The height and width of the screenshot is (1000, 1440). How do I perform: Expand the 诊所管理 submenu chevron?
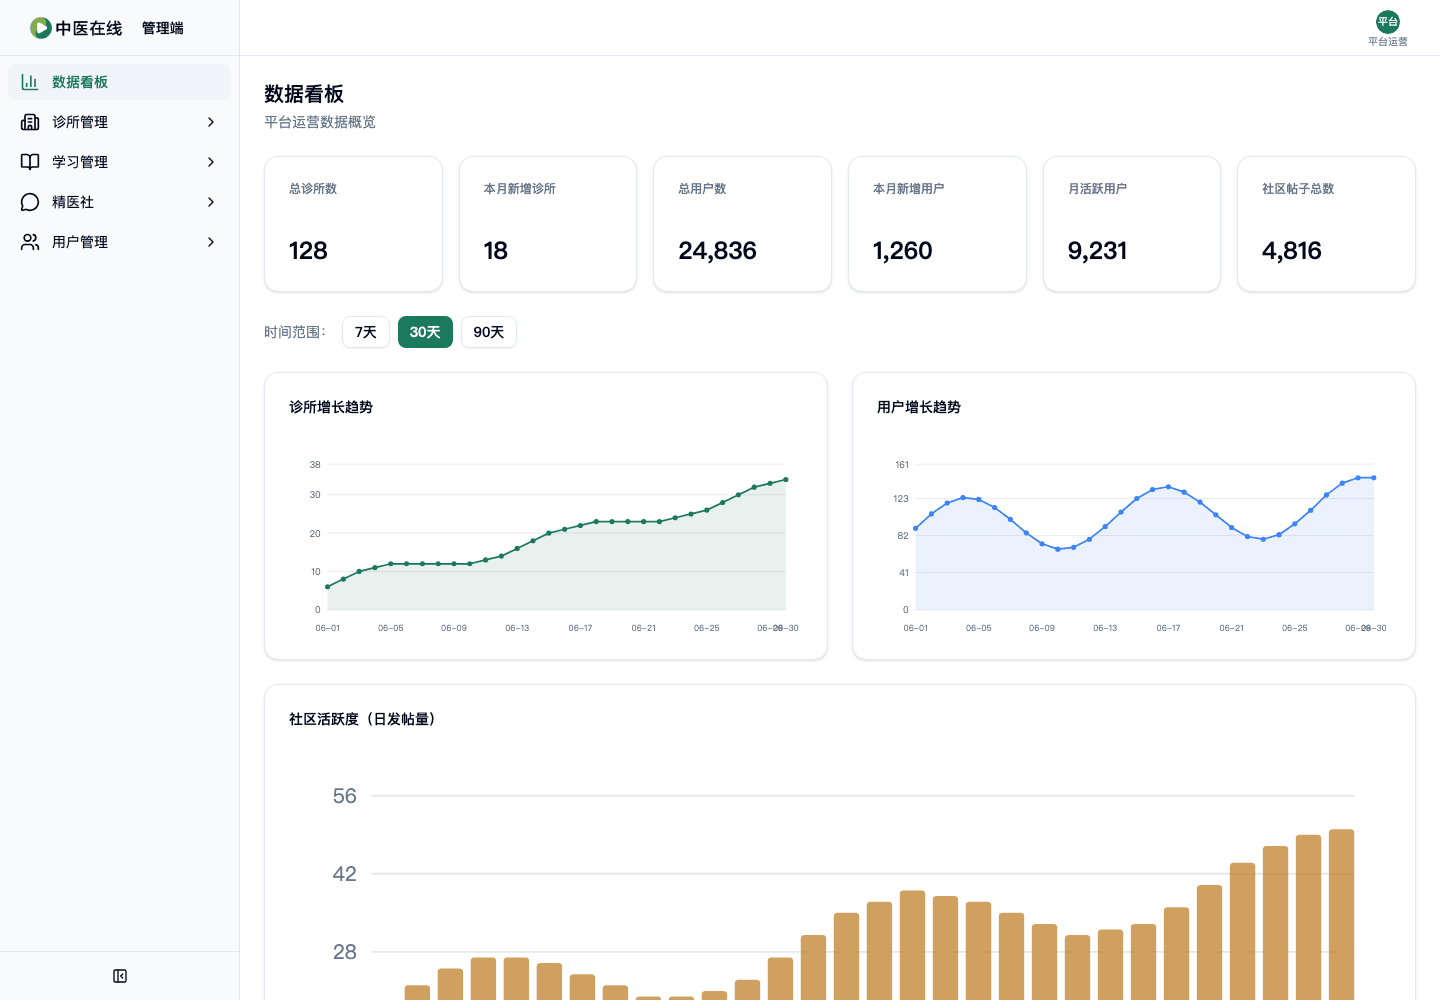(x=211, y=122)
